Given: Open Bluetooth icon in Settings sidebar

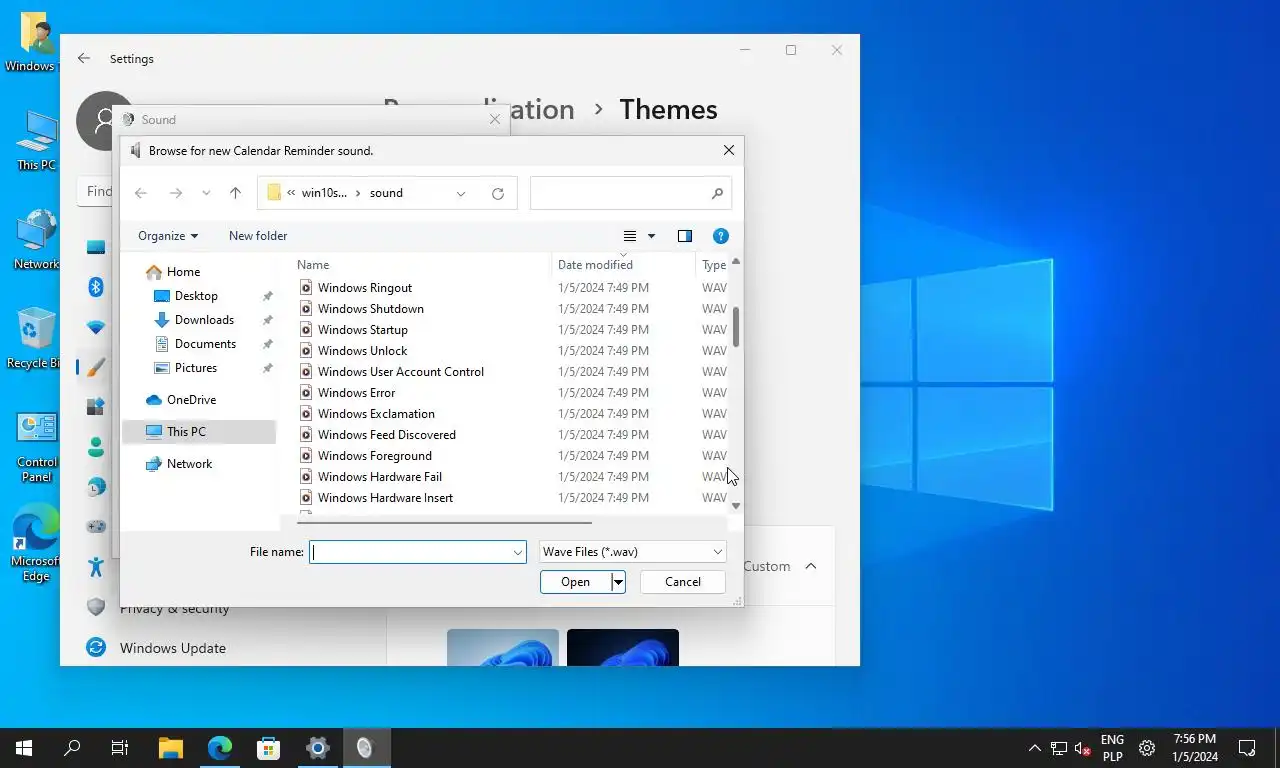Looking at the screenshot, I should (x=96, y=287).
